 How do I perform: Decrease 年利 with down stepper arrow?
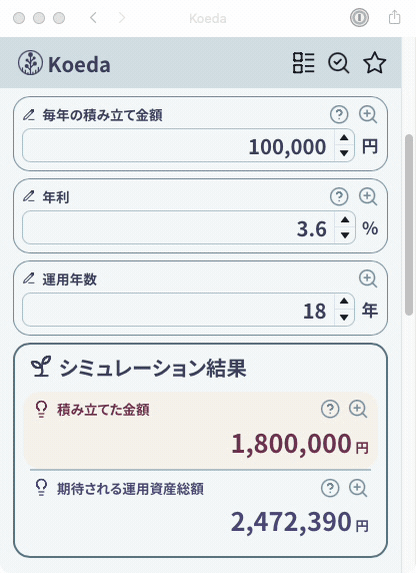click(345, 235)
